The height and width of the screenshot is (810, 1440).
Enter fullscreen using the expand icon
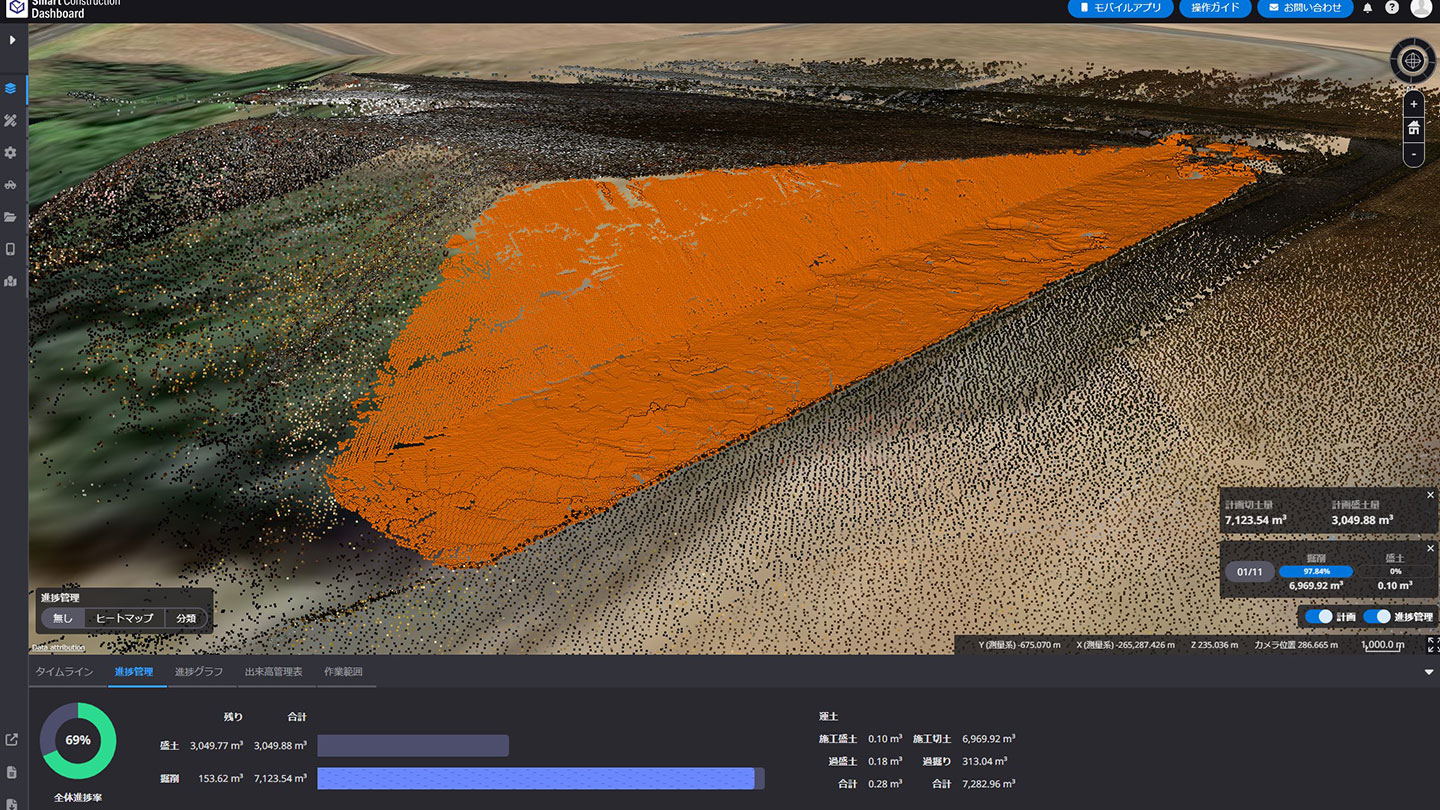[x=1432, y=645]
